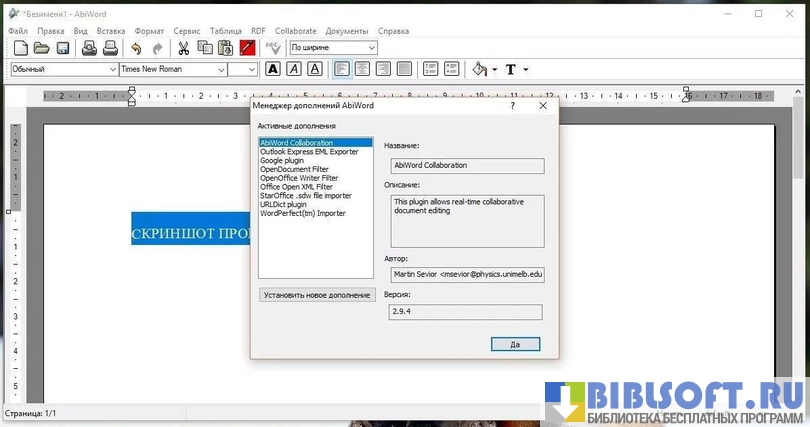Click the Open file folder icon
The width and height of the screenshot is (810, 427).
(42, 48)
